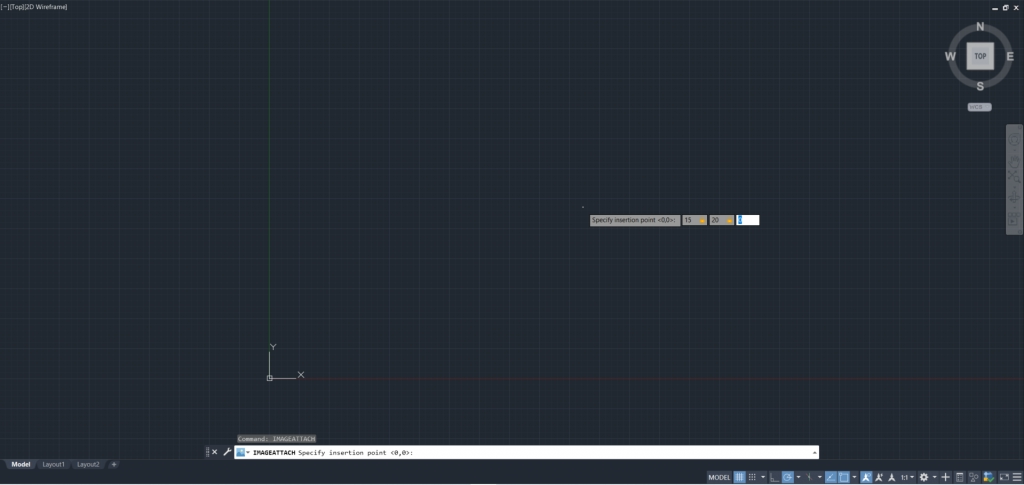Screen dimensions: 1024x485
Task: Restore down the drawing window
Action: coord(1006,7)
